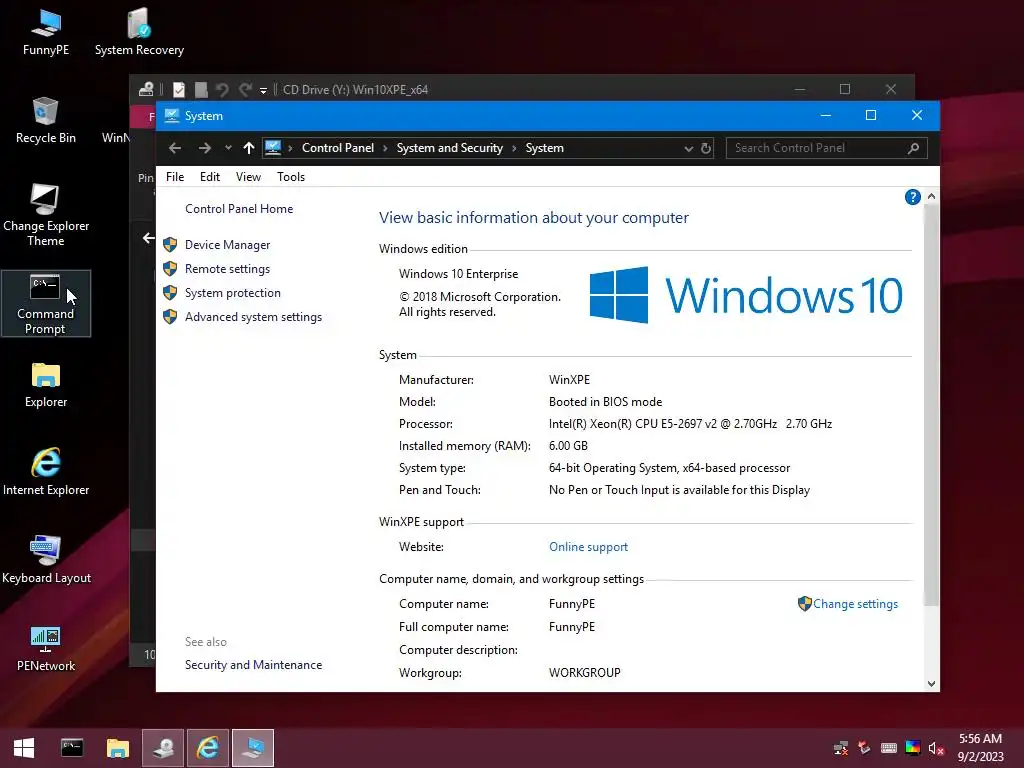
Task: Open Internet Explorer taskbar button
Action: (x=208, y=748)
